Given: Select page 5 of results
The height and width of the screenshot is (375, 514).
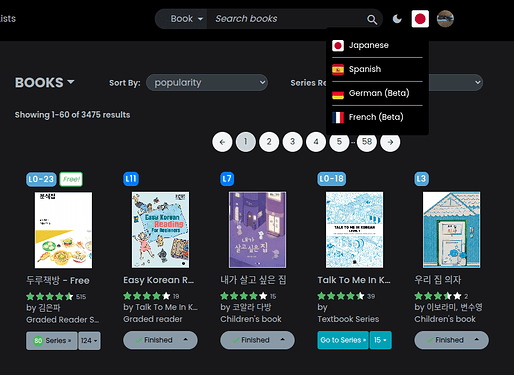Looking at the screenshot, I should click(x=339, y=142).
